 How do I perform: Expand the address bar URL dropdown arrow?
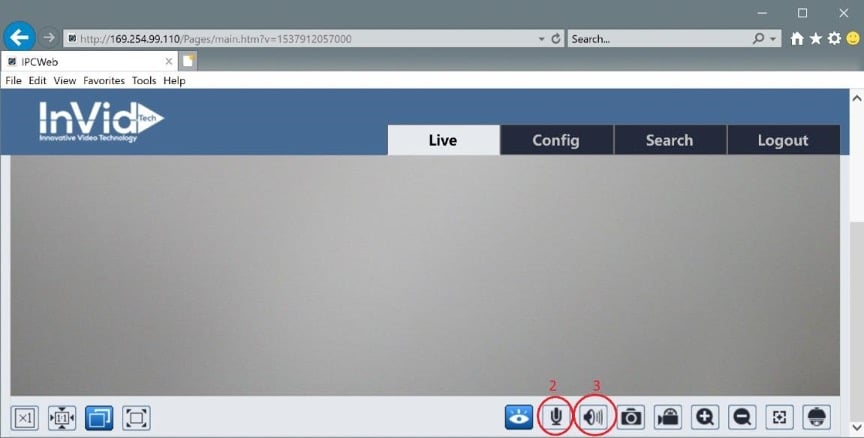[541, 39]
